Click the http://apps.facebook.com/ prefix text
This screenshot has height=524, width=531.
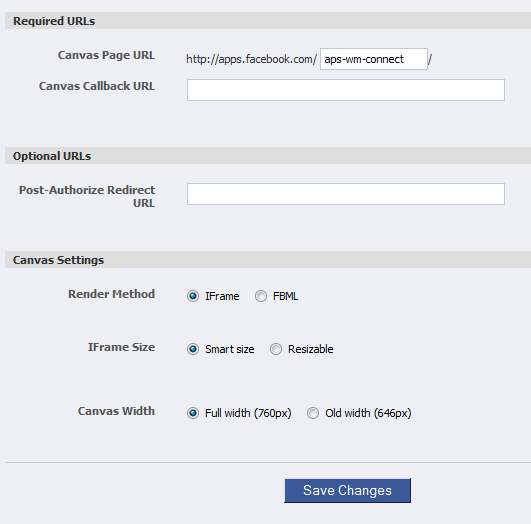pos(251,59)
